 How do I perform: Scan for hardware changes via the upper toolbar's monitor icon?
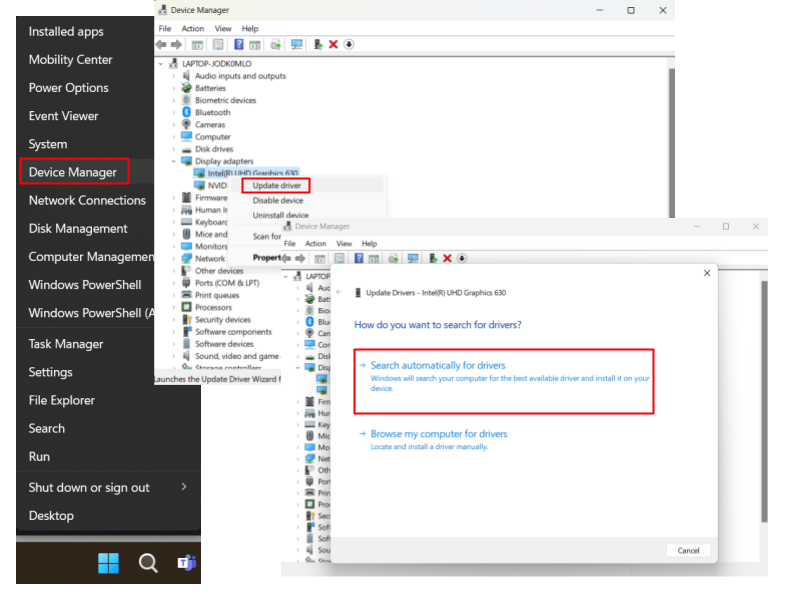tap(296, 45)
